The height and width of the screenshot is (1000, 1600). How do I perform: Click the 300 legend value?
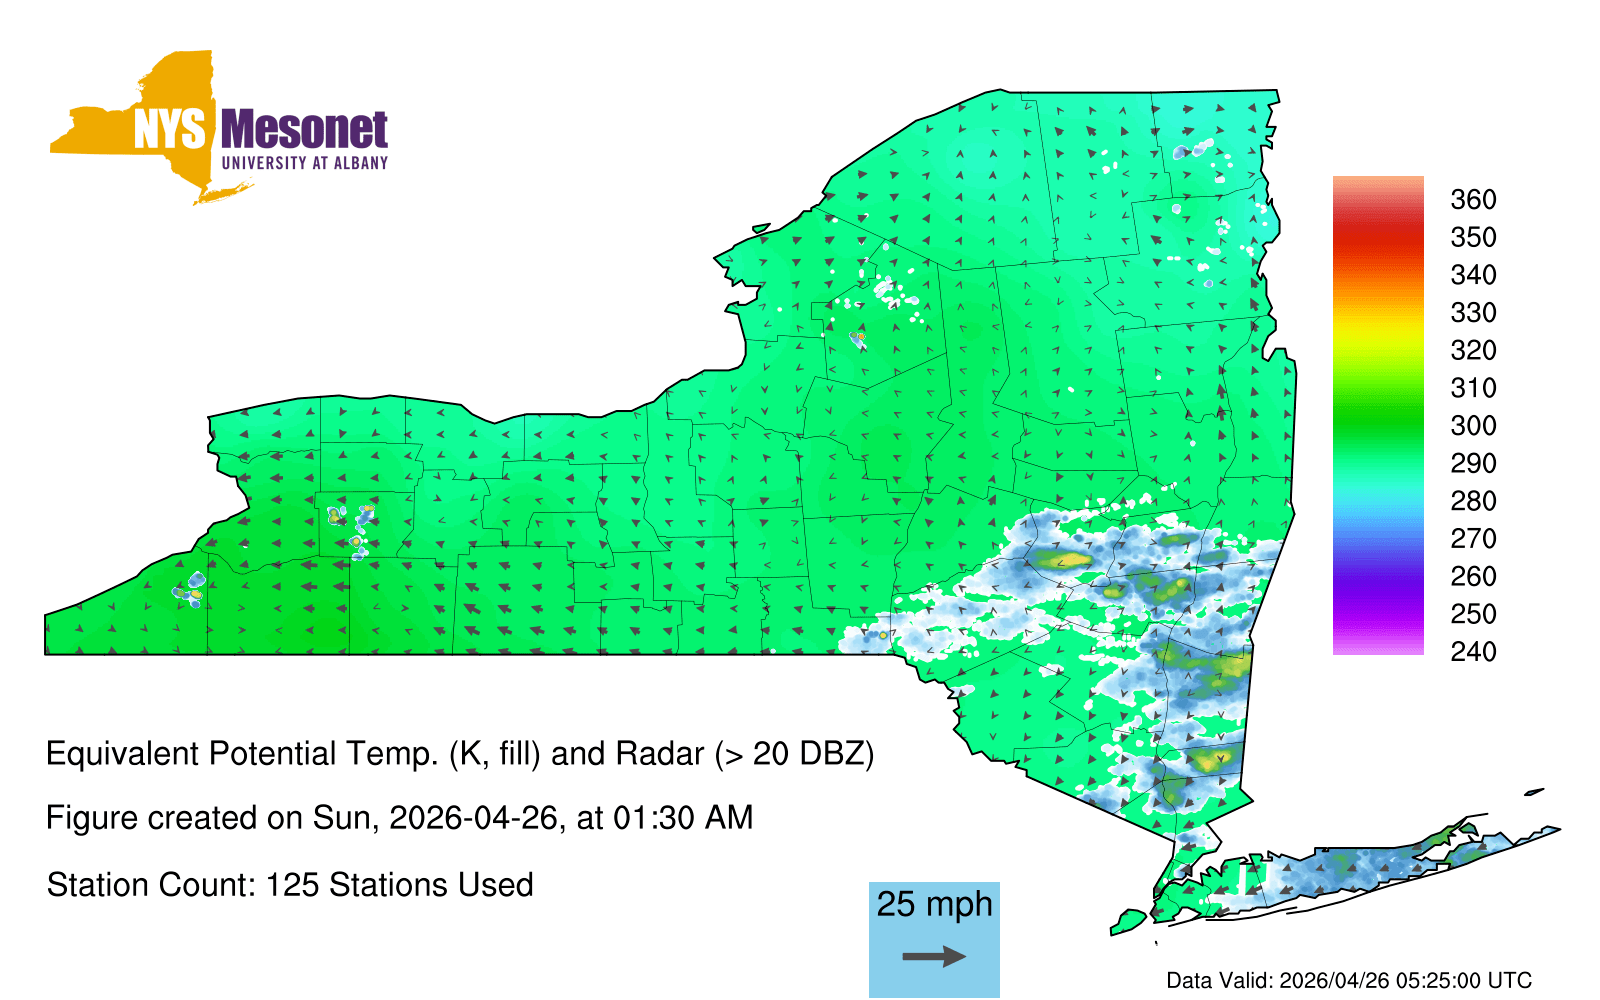point(1473,426)
